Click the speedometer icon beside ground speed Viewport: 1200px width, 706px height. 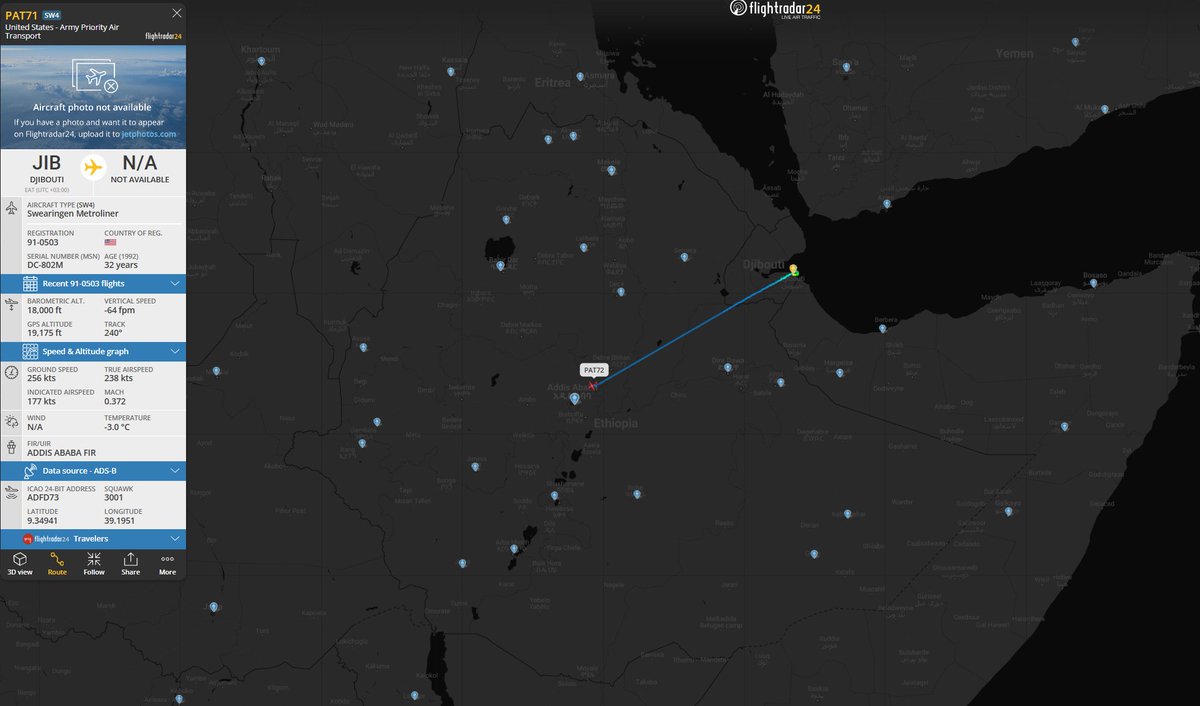pos(11,373)
